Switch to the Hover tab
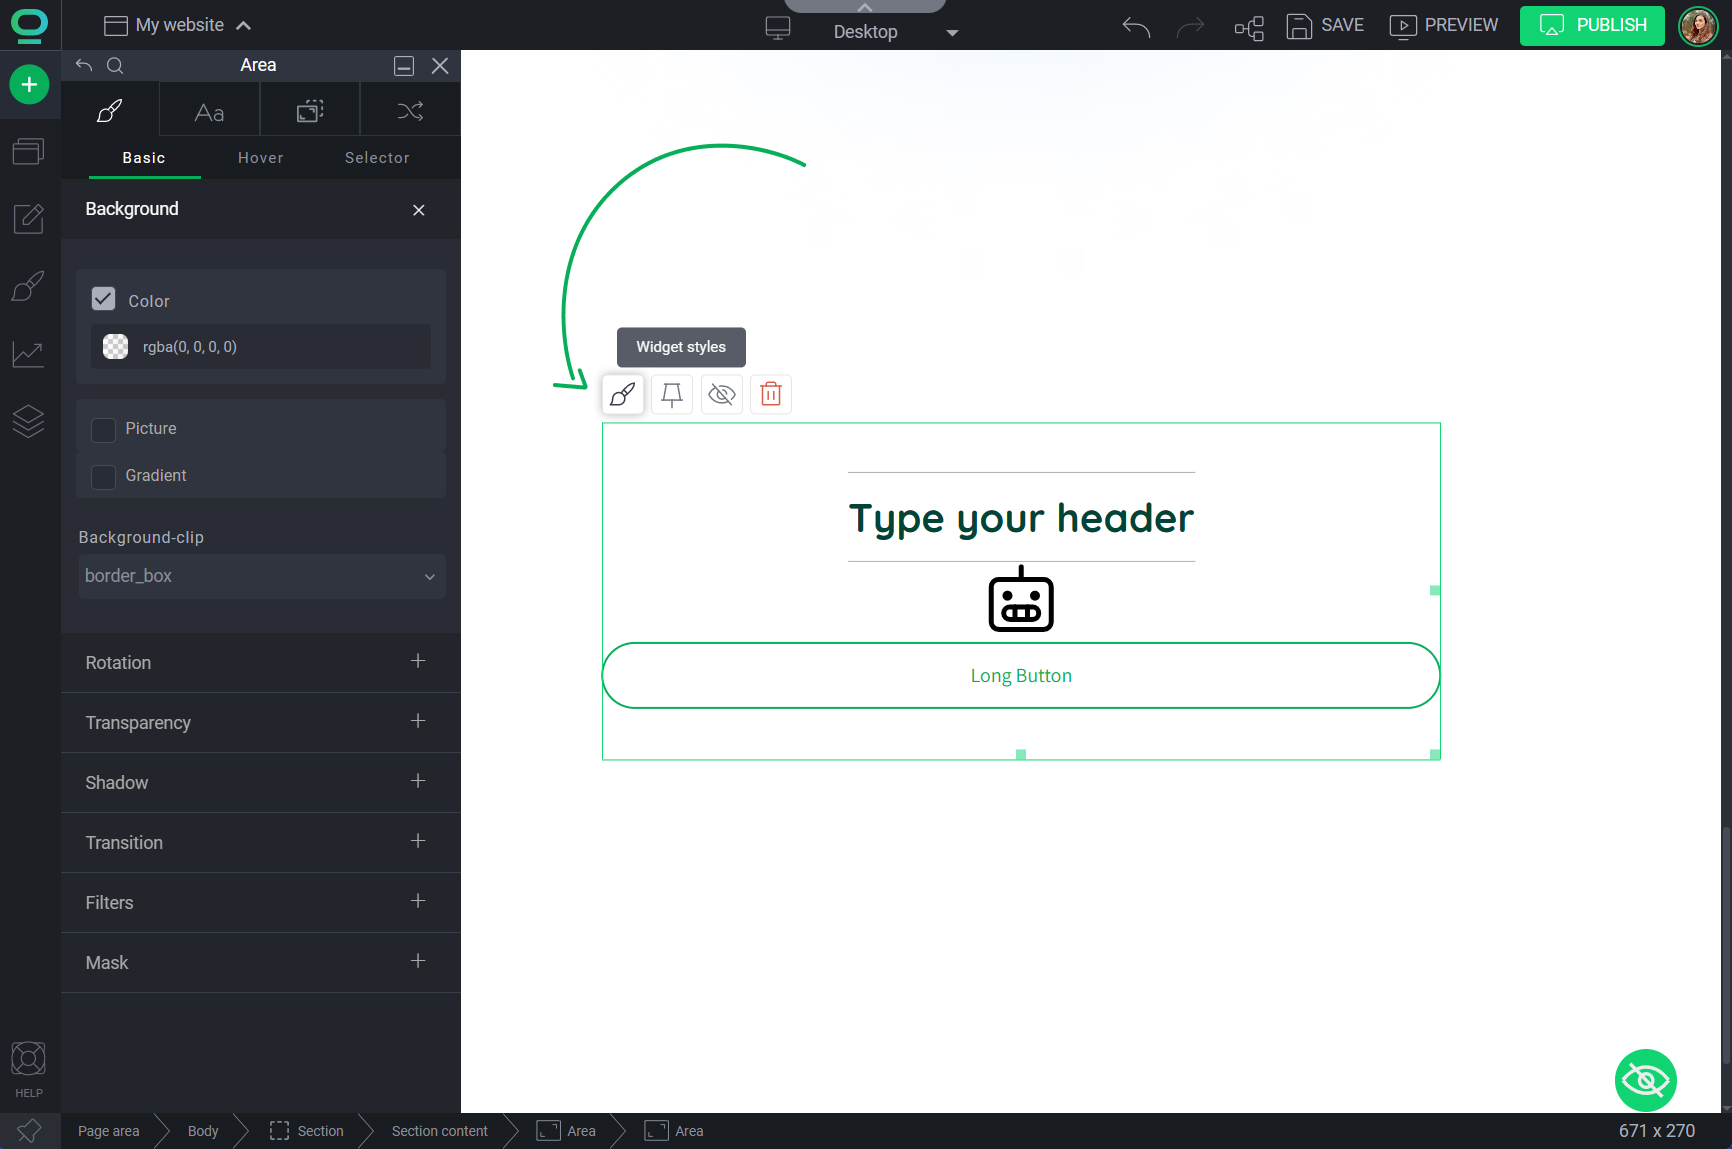This screenshot has width=1732, height=1149. [261, 158]
